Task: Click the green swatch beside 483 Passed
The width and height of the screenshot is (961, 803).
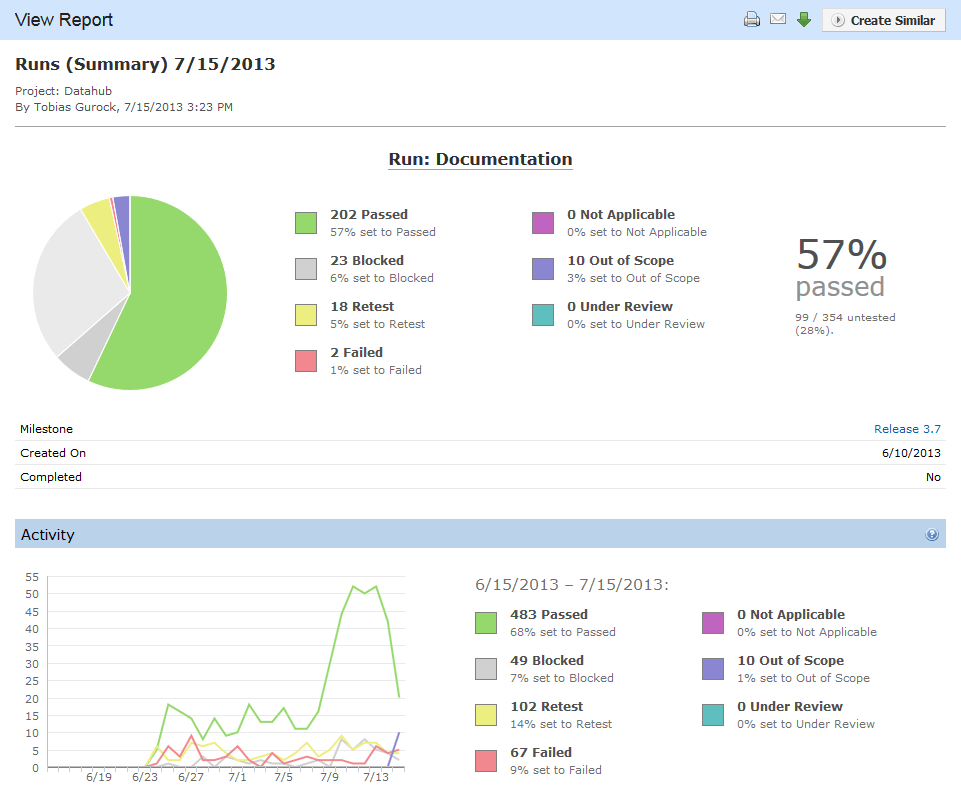Action: click(486, 623)
